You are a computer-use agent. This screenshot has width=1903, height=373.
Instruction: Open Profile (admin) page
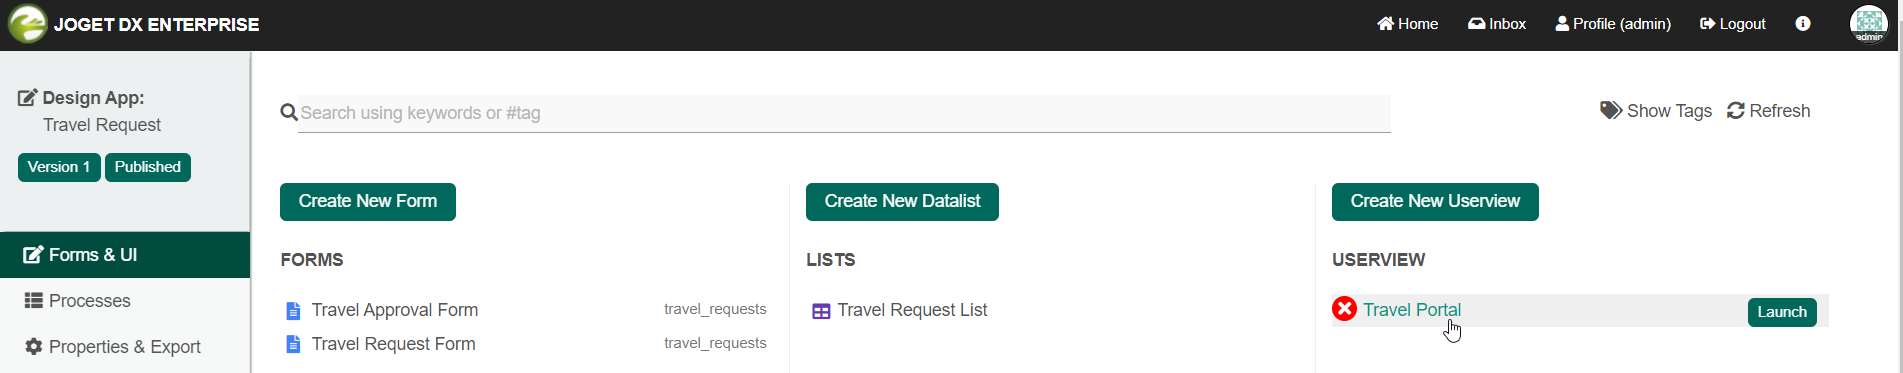(1613, 24)
